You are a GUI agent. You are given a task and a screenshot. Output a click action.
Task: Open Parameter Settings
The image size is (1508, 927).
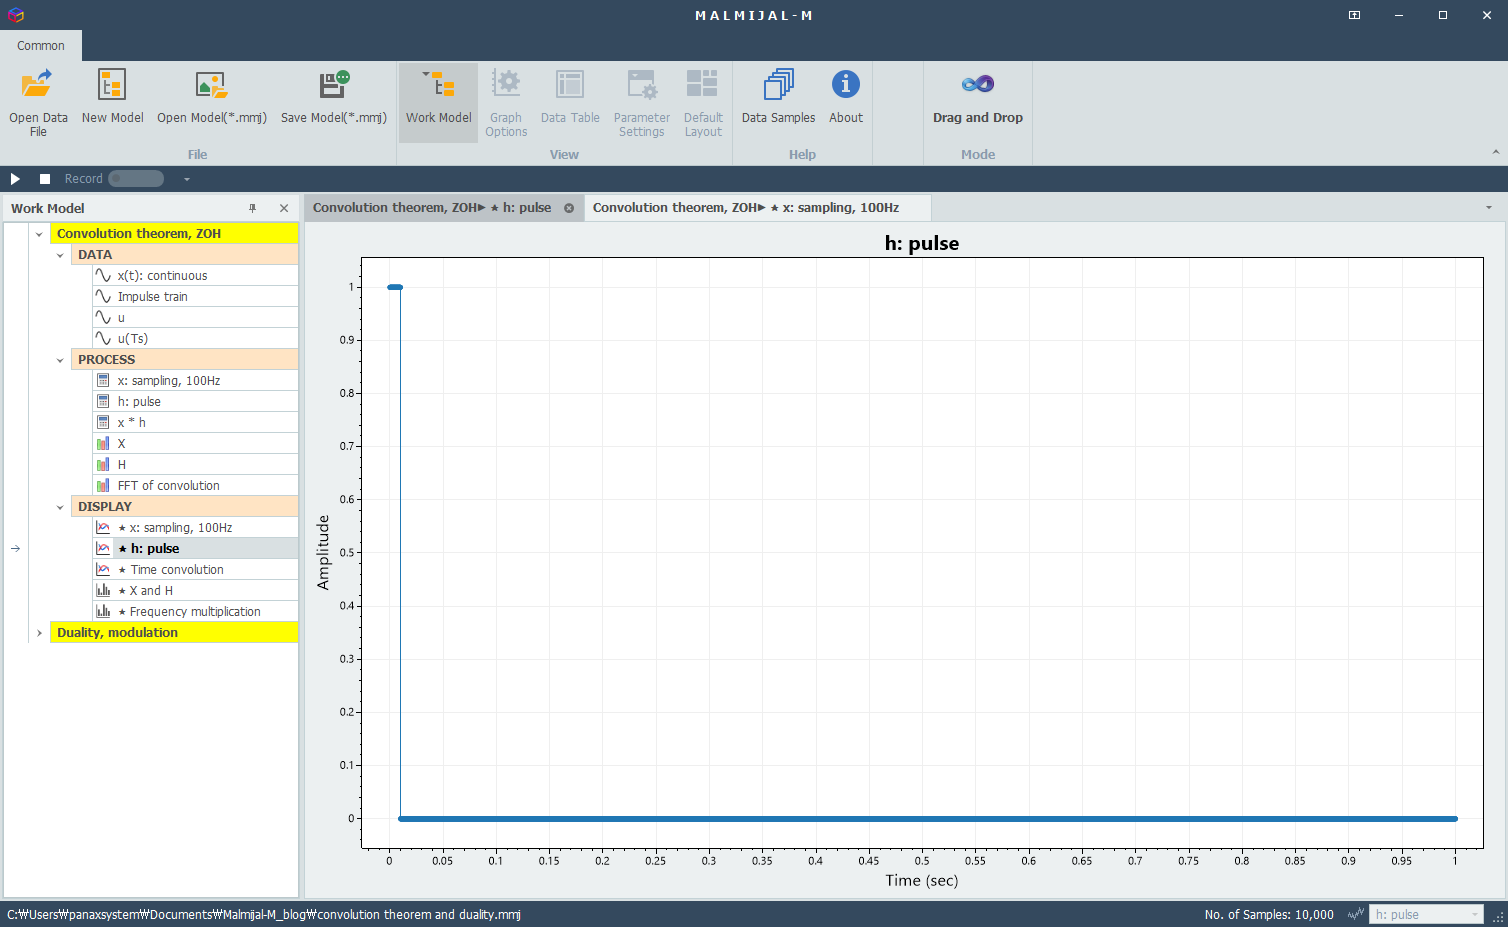tap(641, 102)
